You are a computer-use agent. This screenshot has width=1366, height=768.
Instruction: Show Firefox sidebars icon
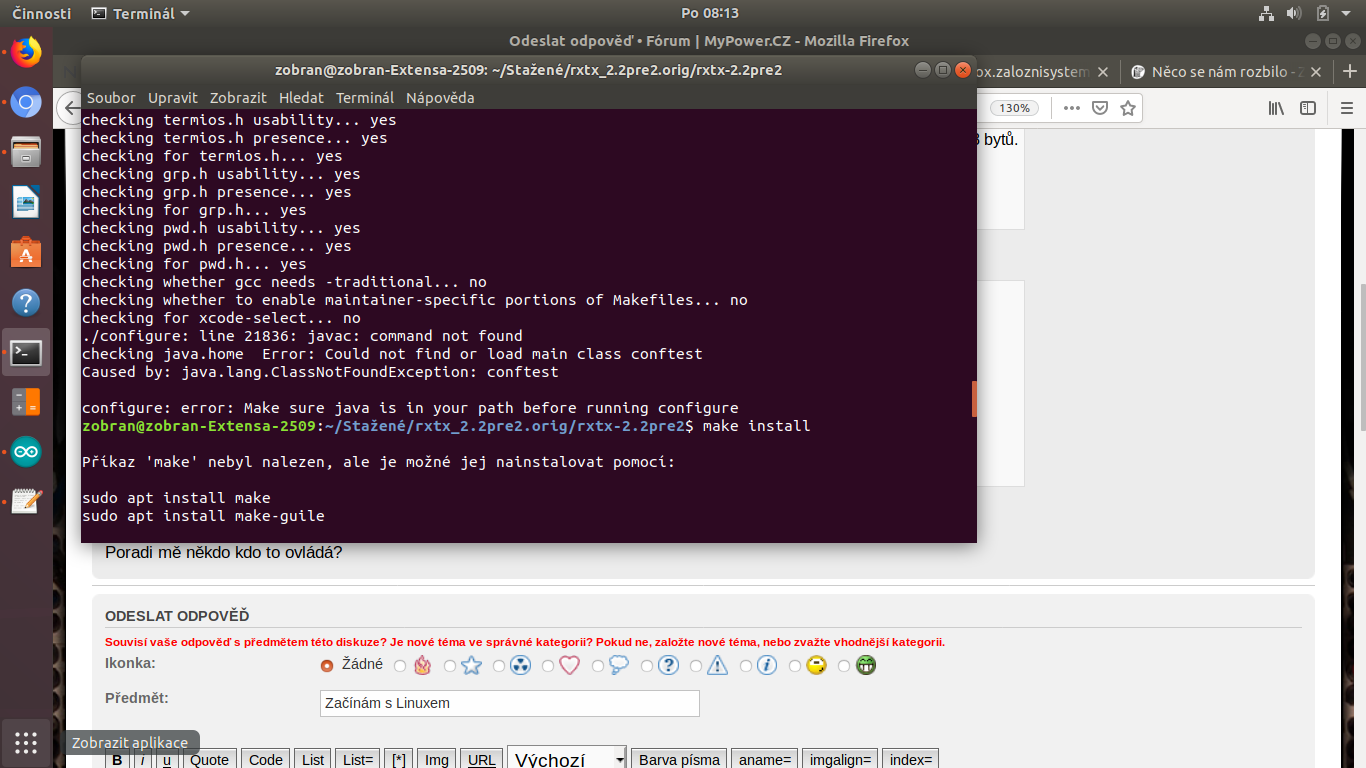tap(1307, 108)
